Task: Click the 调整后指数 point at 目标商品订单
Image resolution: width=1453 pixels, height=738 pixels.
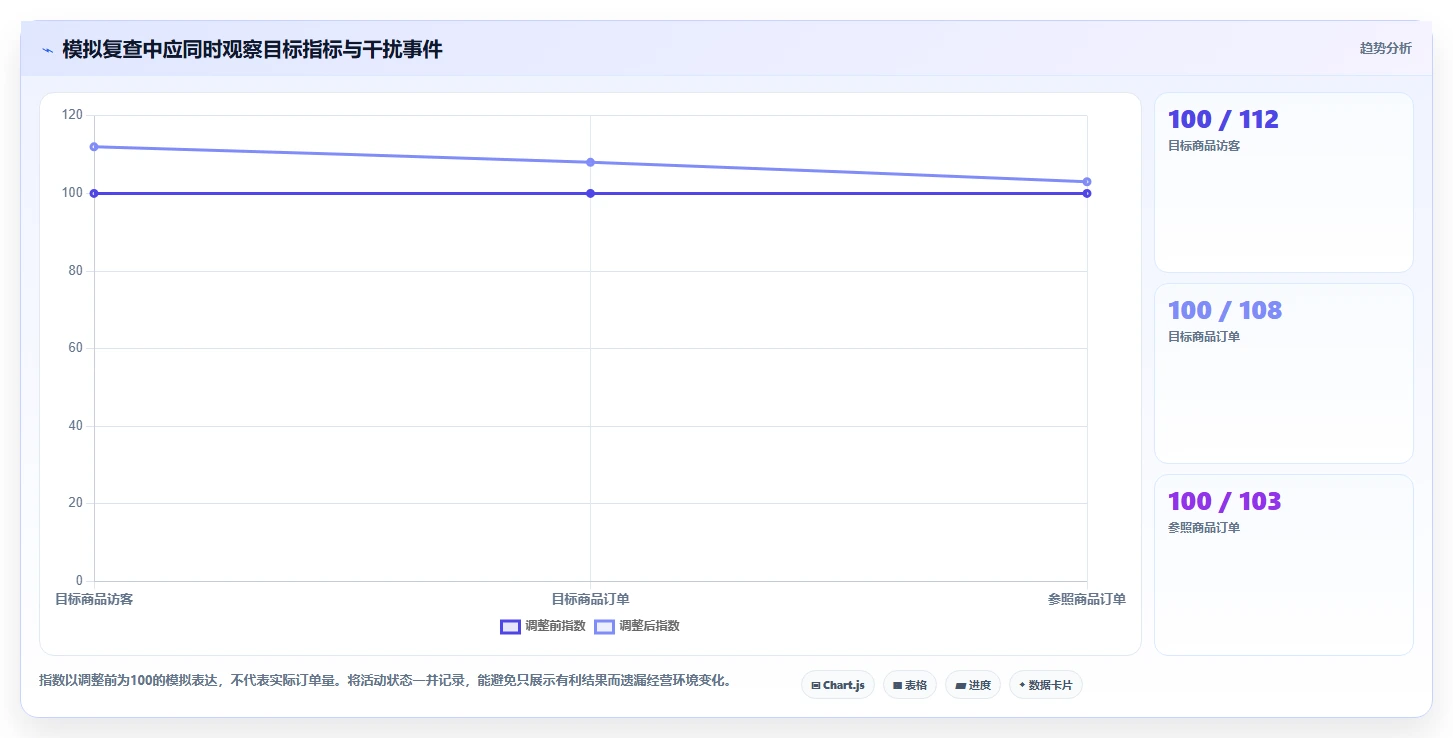Action: [x=590, y=162]
